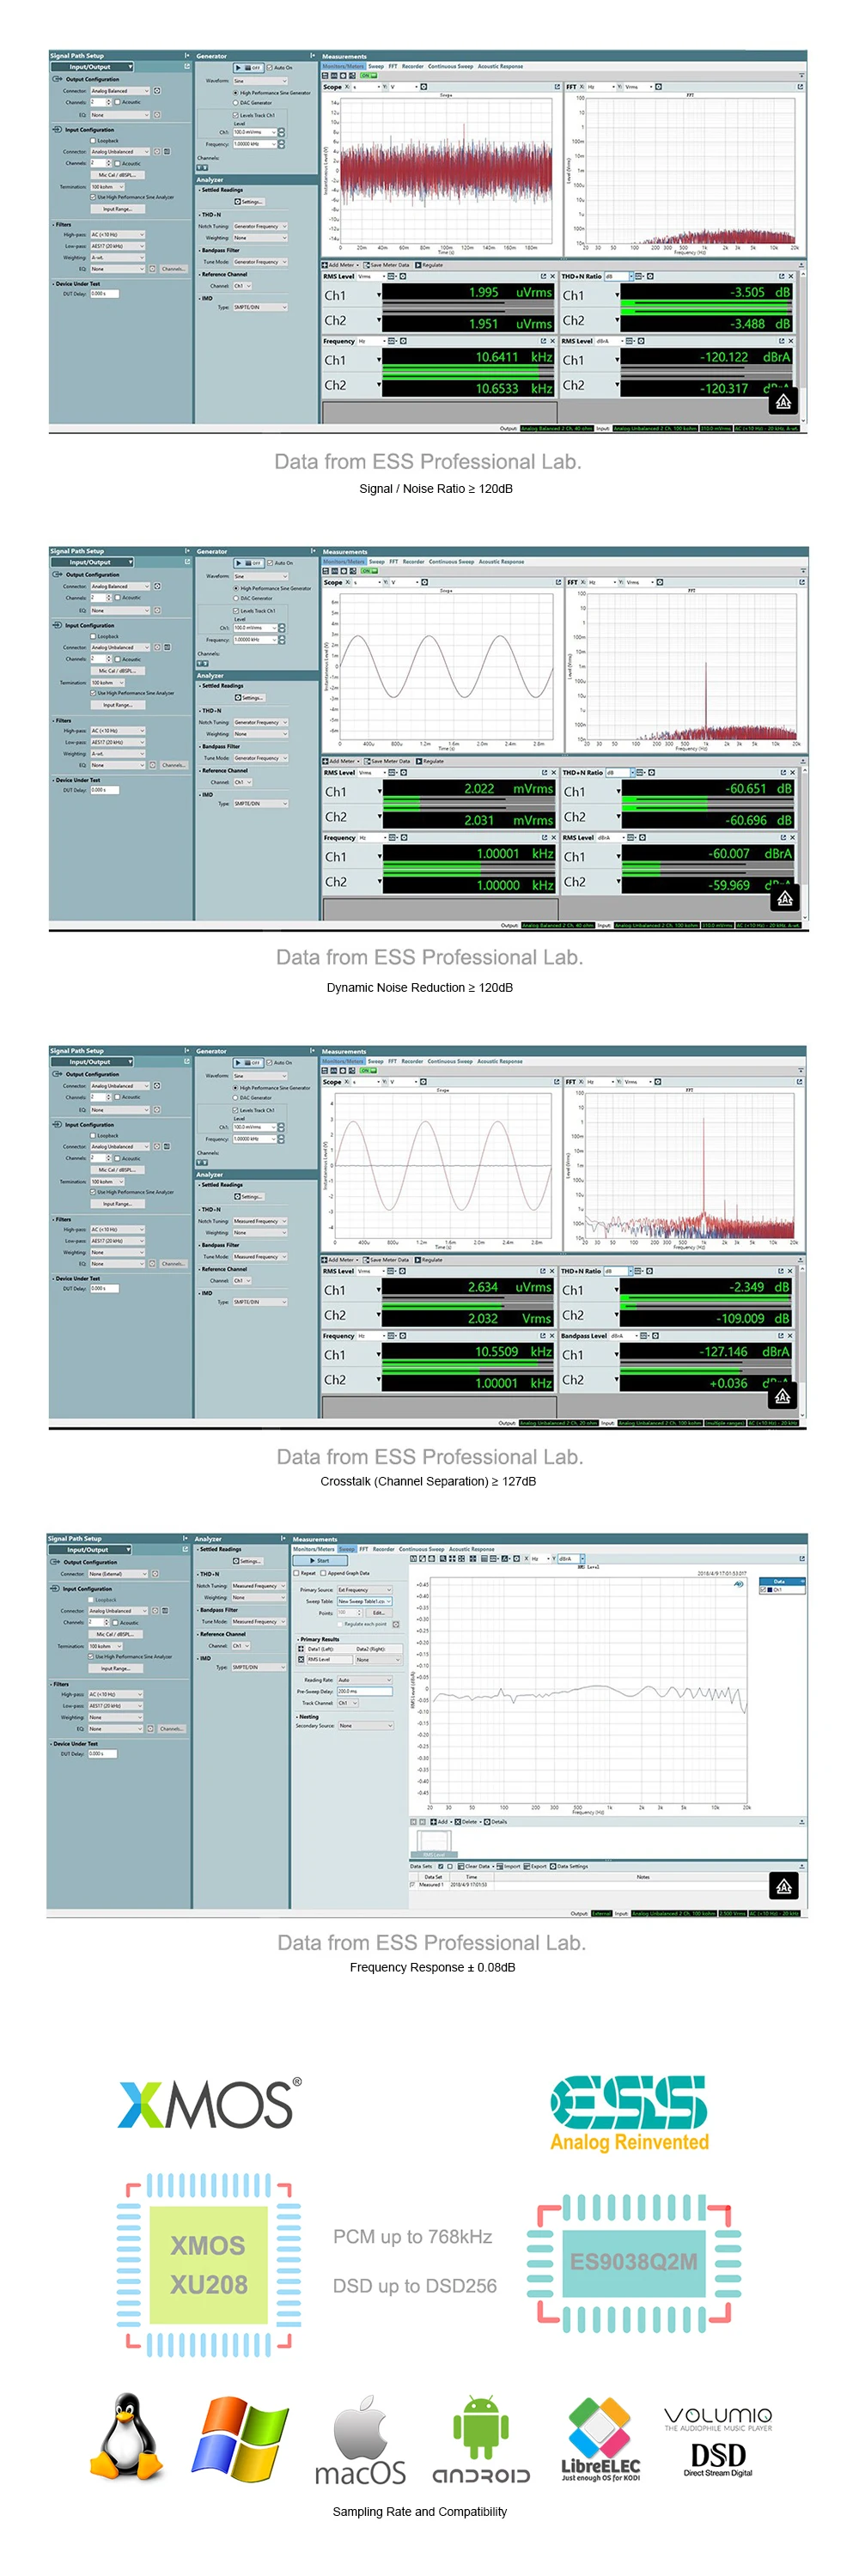Open Analog Balanced connector dropdown in Signal/Noise screenshot
The width and height of the screenshot is (859, 2576).
tap(119, 91)
